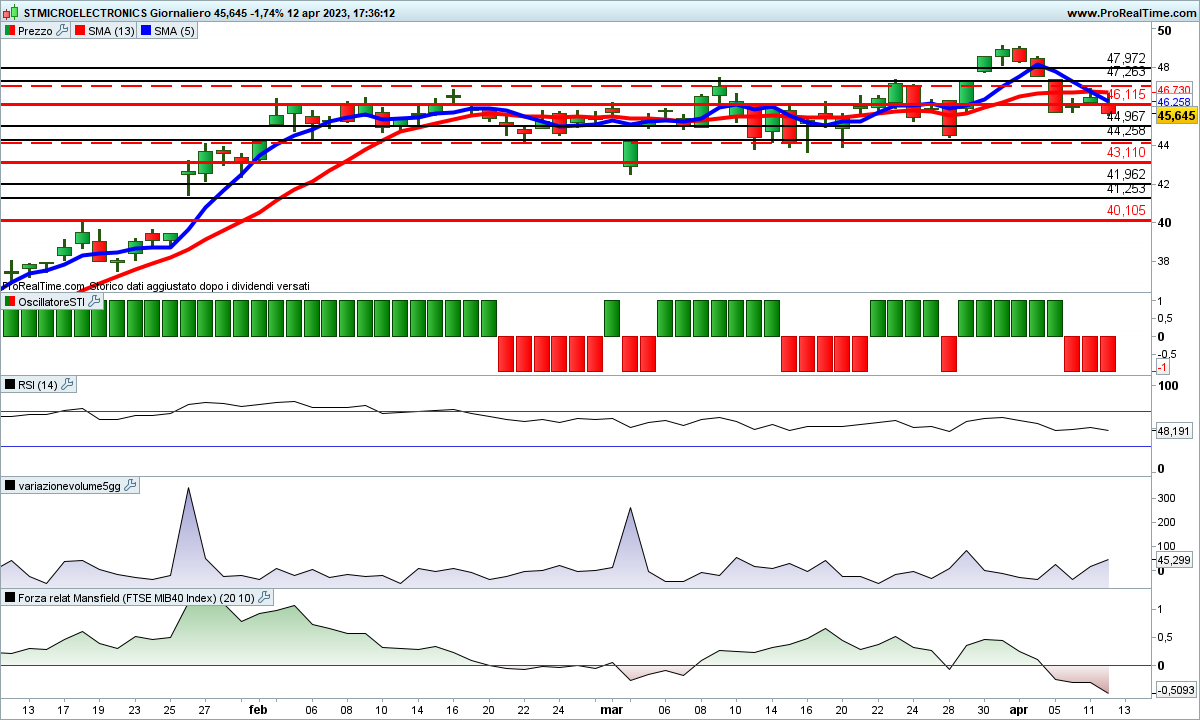Click the 41,253 price level label
The width and height of the screenshot is (1200, 720).
(1126, 189)
